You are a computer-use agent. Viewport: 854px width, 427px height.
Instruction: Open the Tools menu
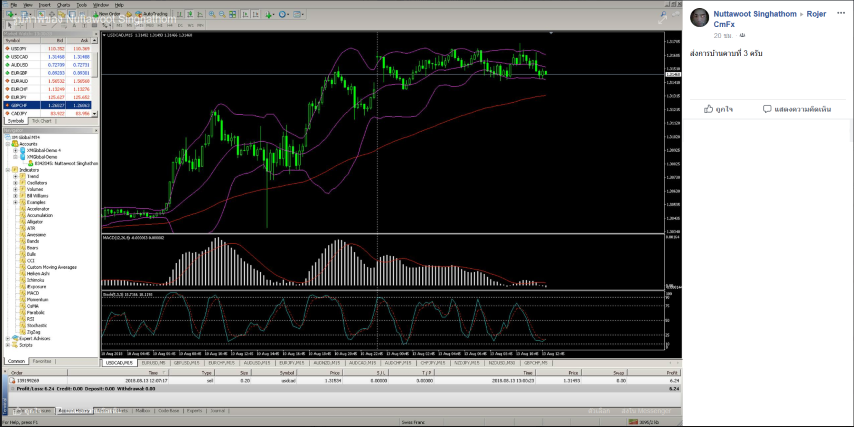pyautogui.click(x=81, y=5)
